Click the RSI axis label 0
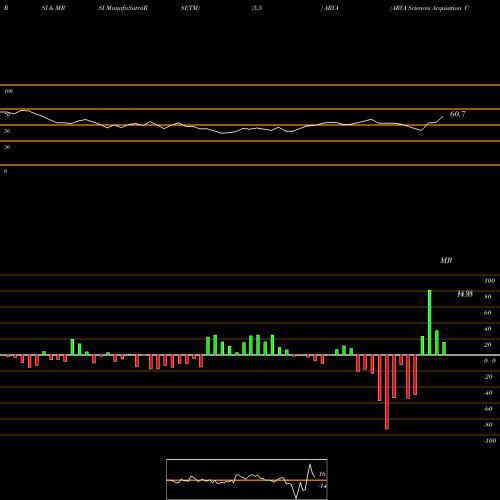500x500 pixels. [x=5, y=171]
